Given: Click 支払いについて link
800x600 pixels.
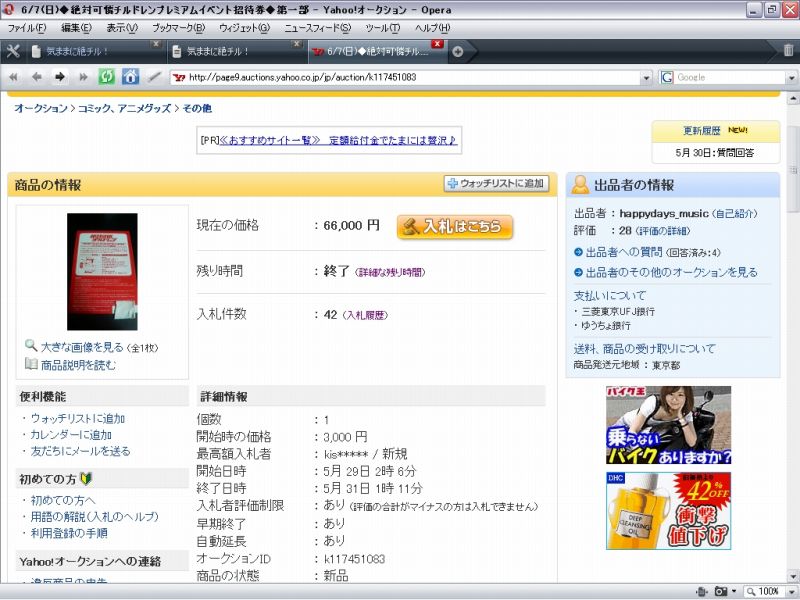Looking at the screenshot, I should pos(610,295).
